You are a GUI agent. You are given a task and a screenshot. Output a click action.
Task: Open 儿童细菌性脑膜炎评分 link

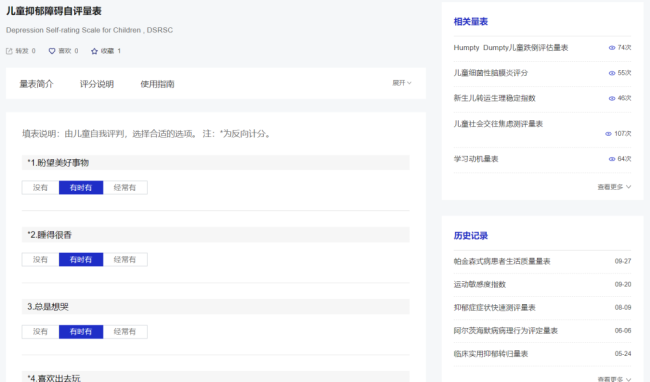[x=491, y=73]
